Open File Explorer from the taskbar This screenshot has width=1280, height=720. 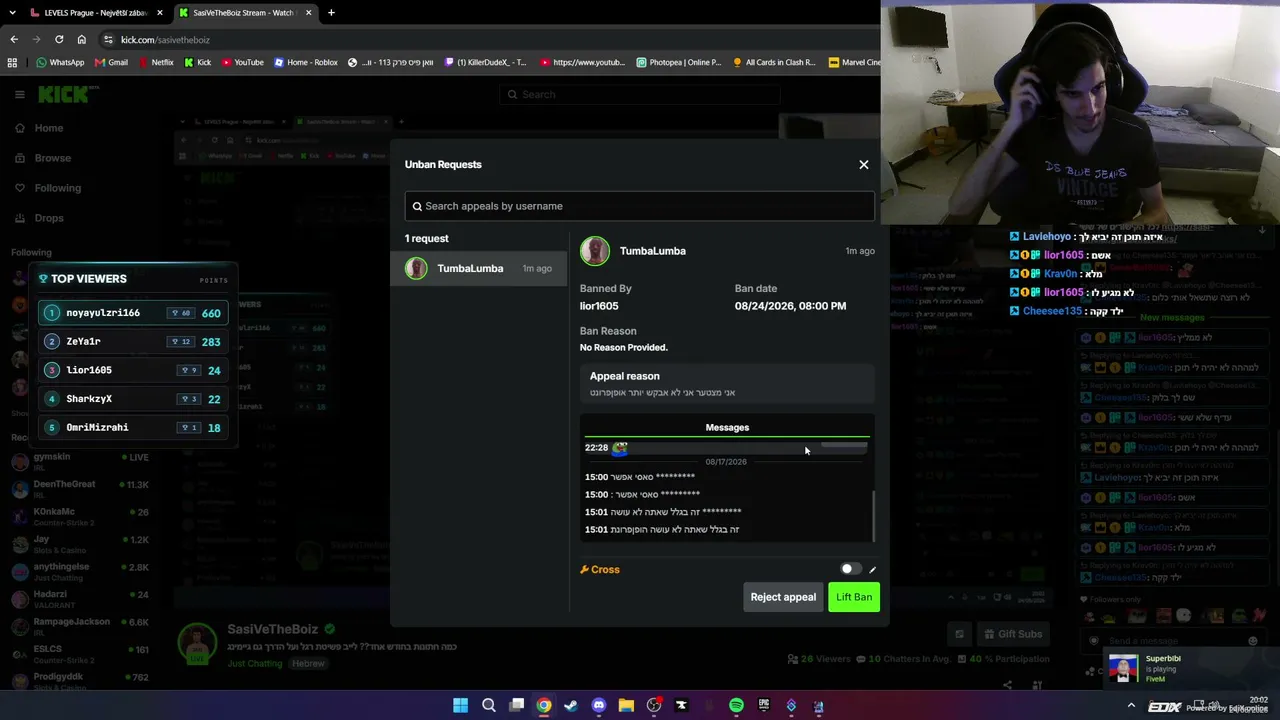click(626, 706)
